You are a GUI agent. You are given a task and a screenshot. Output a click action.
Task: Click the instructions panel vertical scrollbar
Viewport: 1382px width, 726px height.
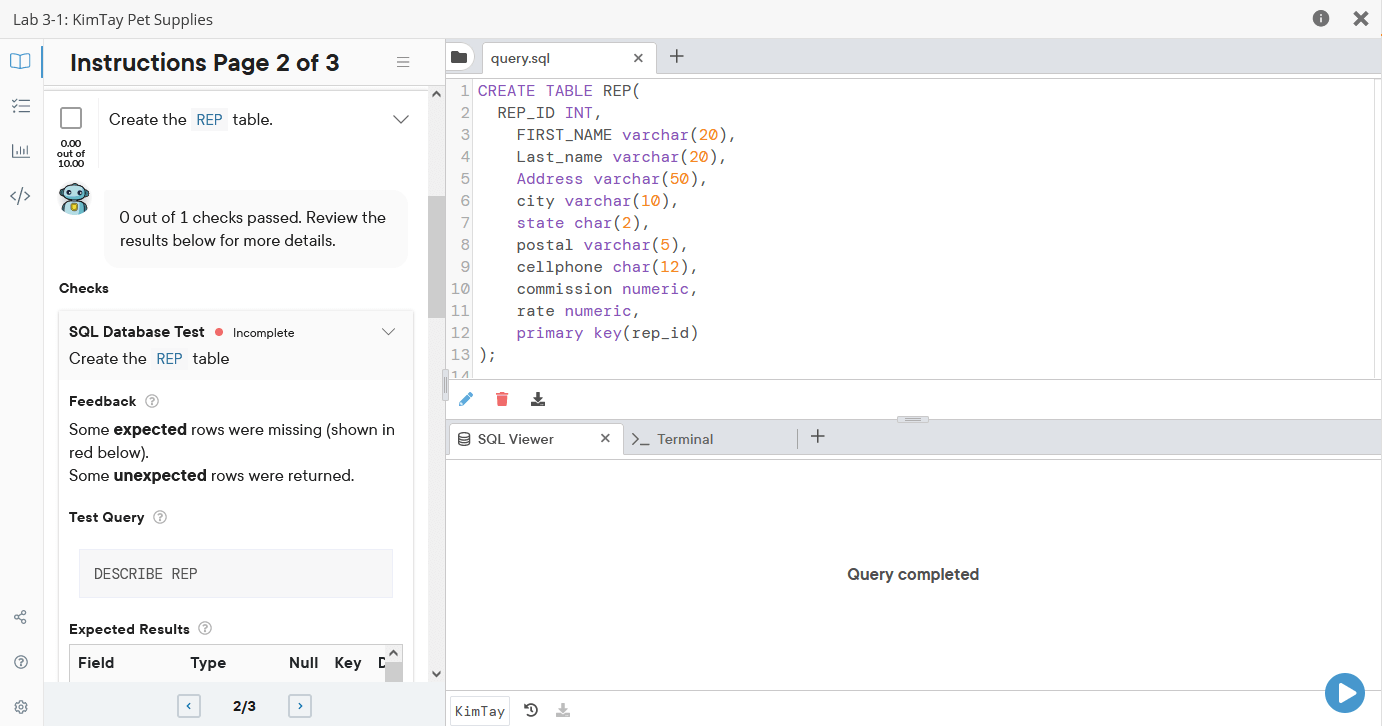[x=436, y=257]
